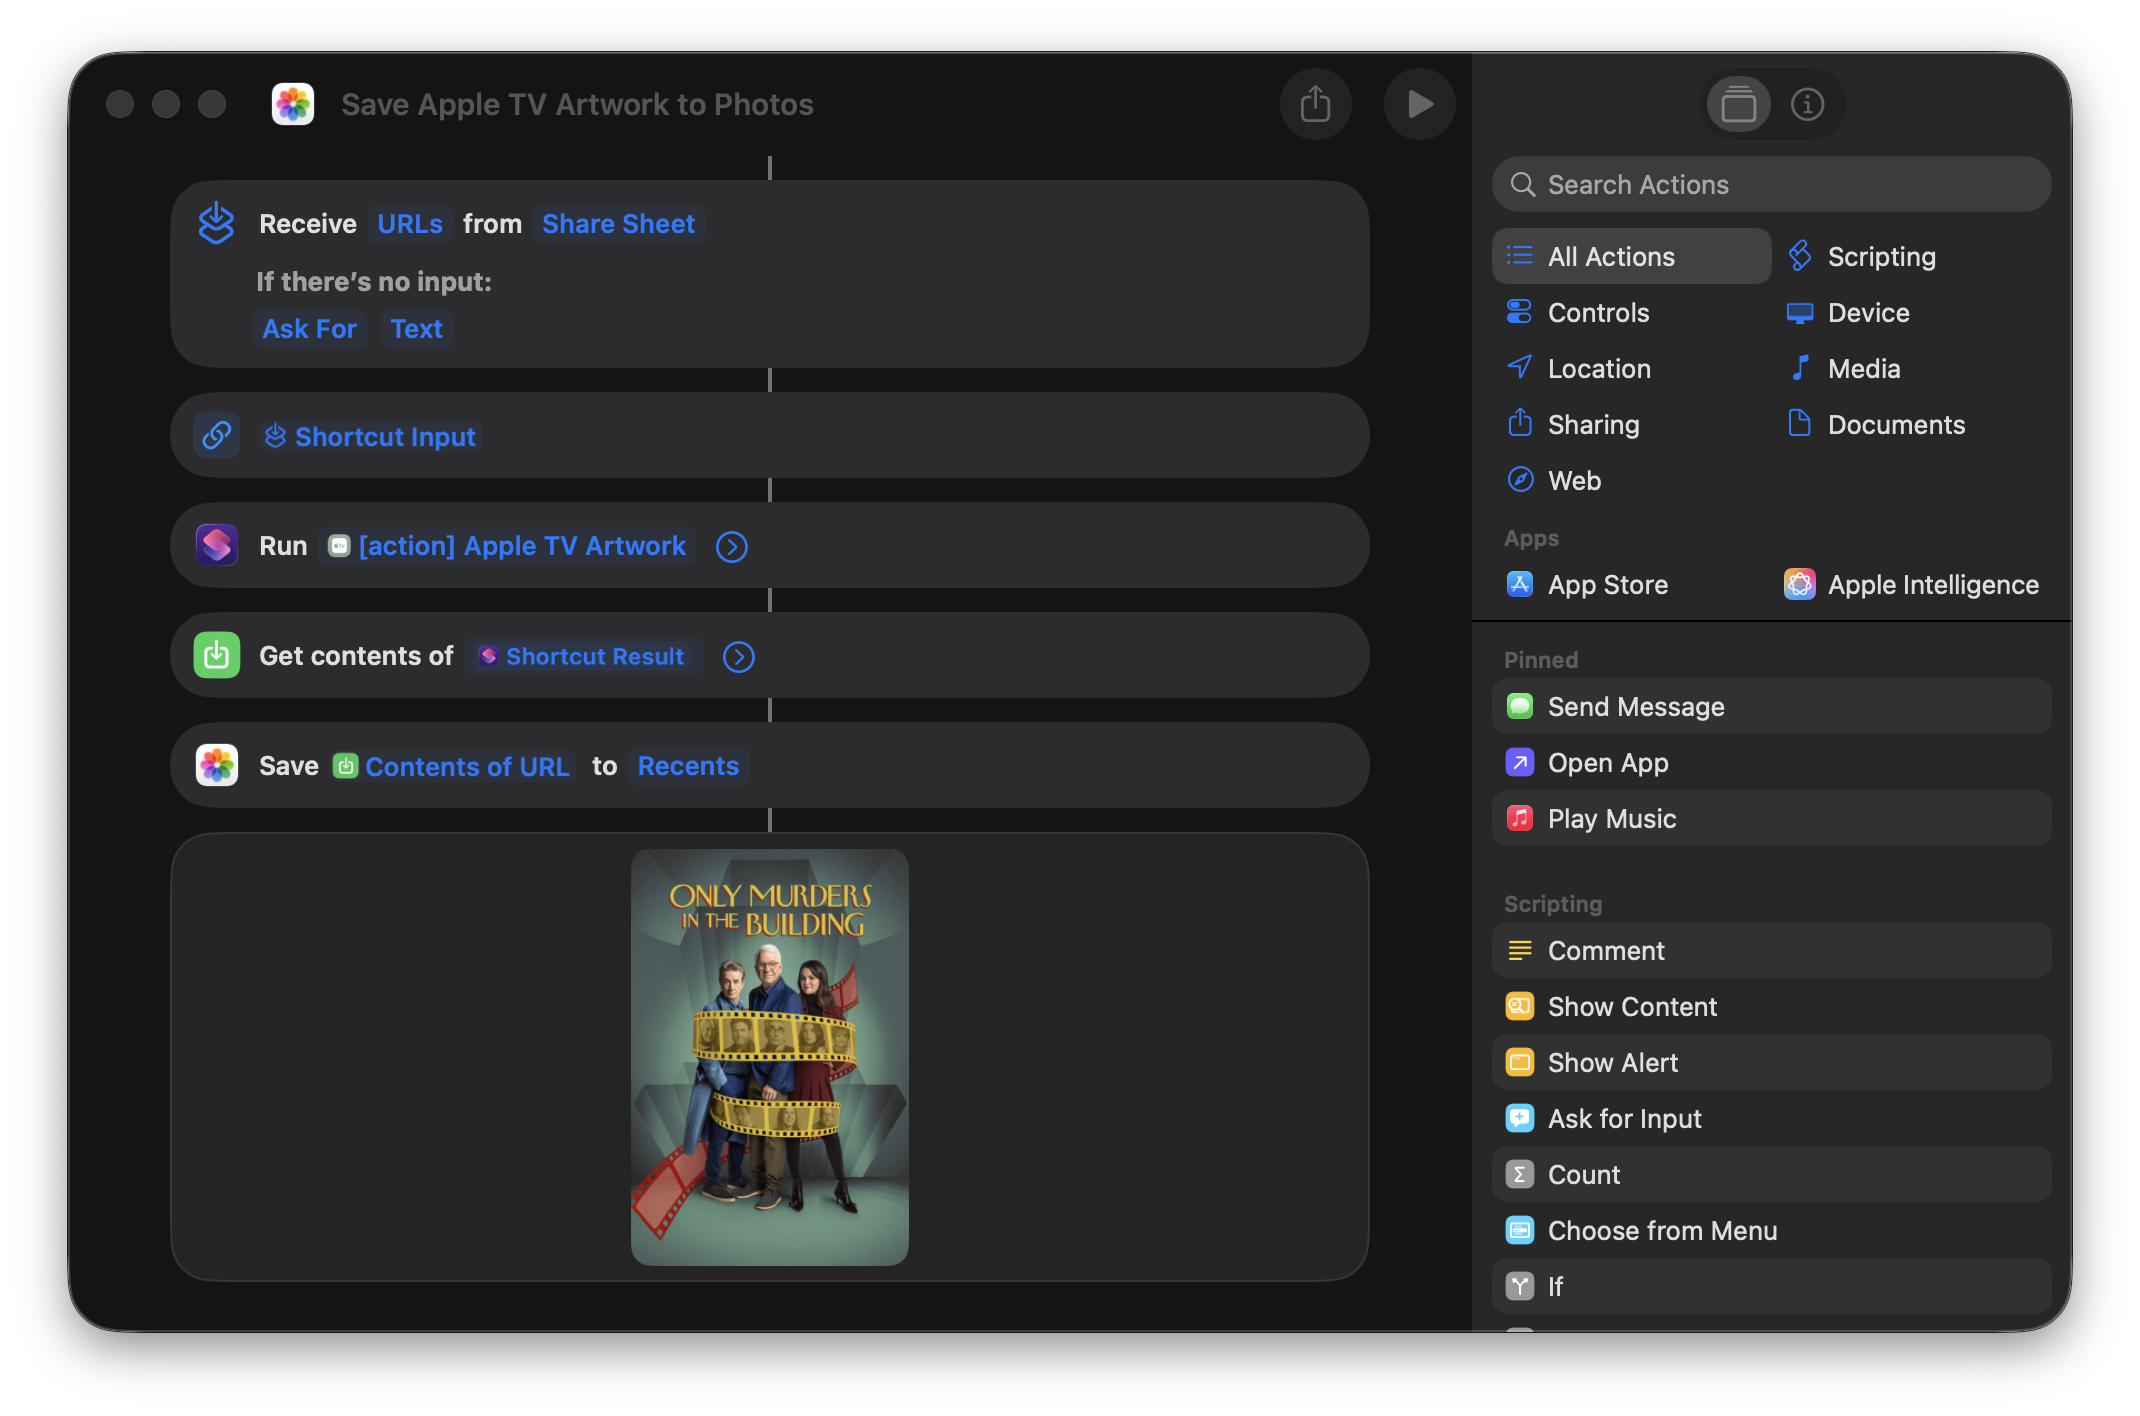Viewport: 2140px width, 1416px height.
Task: Share the shortcut via the share icon
Action: tap(1315, 104)
